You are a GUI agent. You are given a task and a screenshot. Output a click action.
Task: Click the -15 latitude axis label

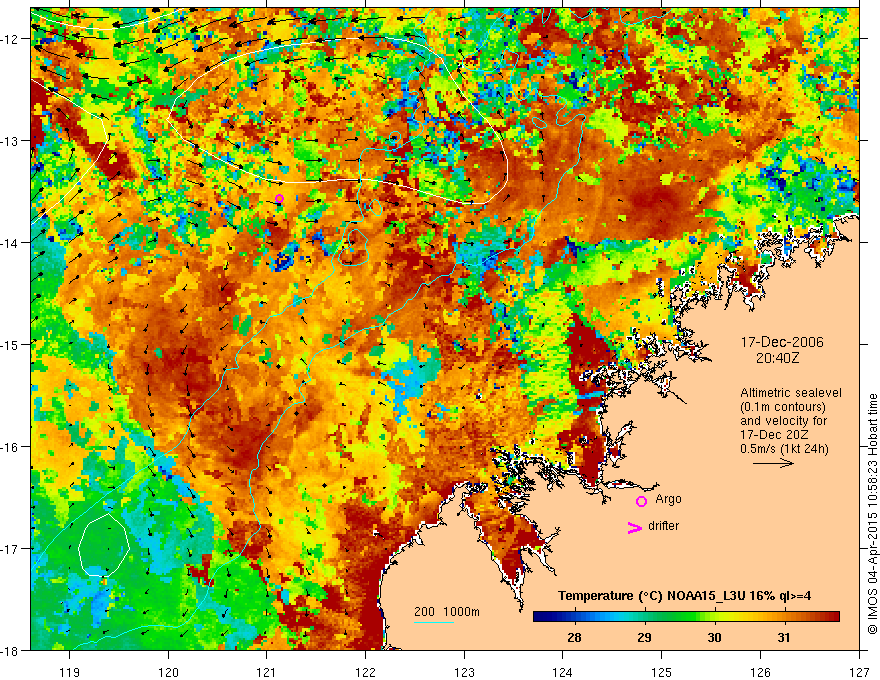(11, 344)
